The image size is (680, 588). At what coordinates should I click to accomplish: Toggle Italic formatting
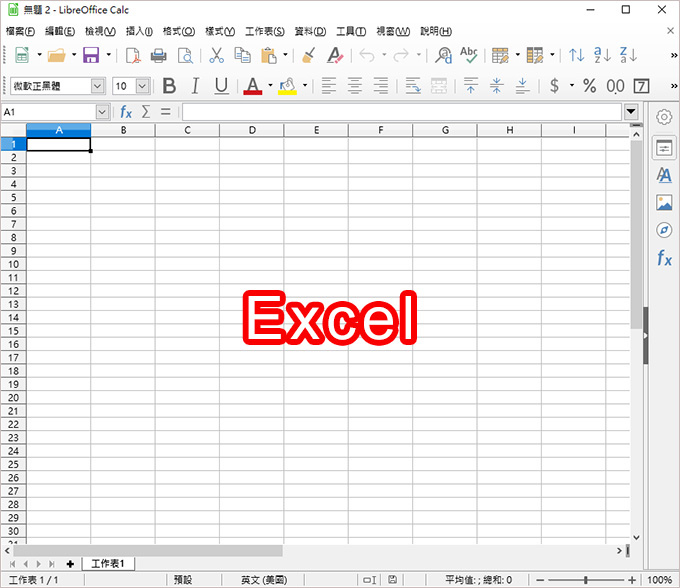(195, 86)
